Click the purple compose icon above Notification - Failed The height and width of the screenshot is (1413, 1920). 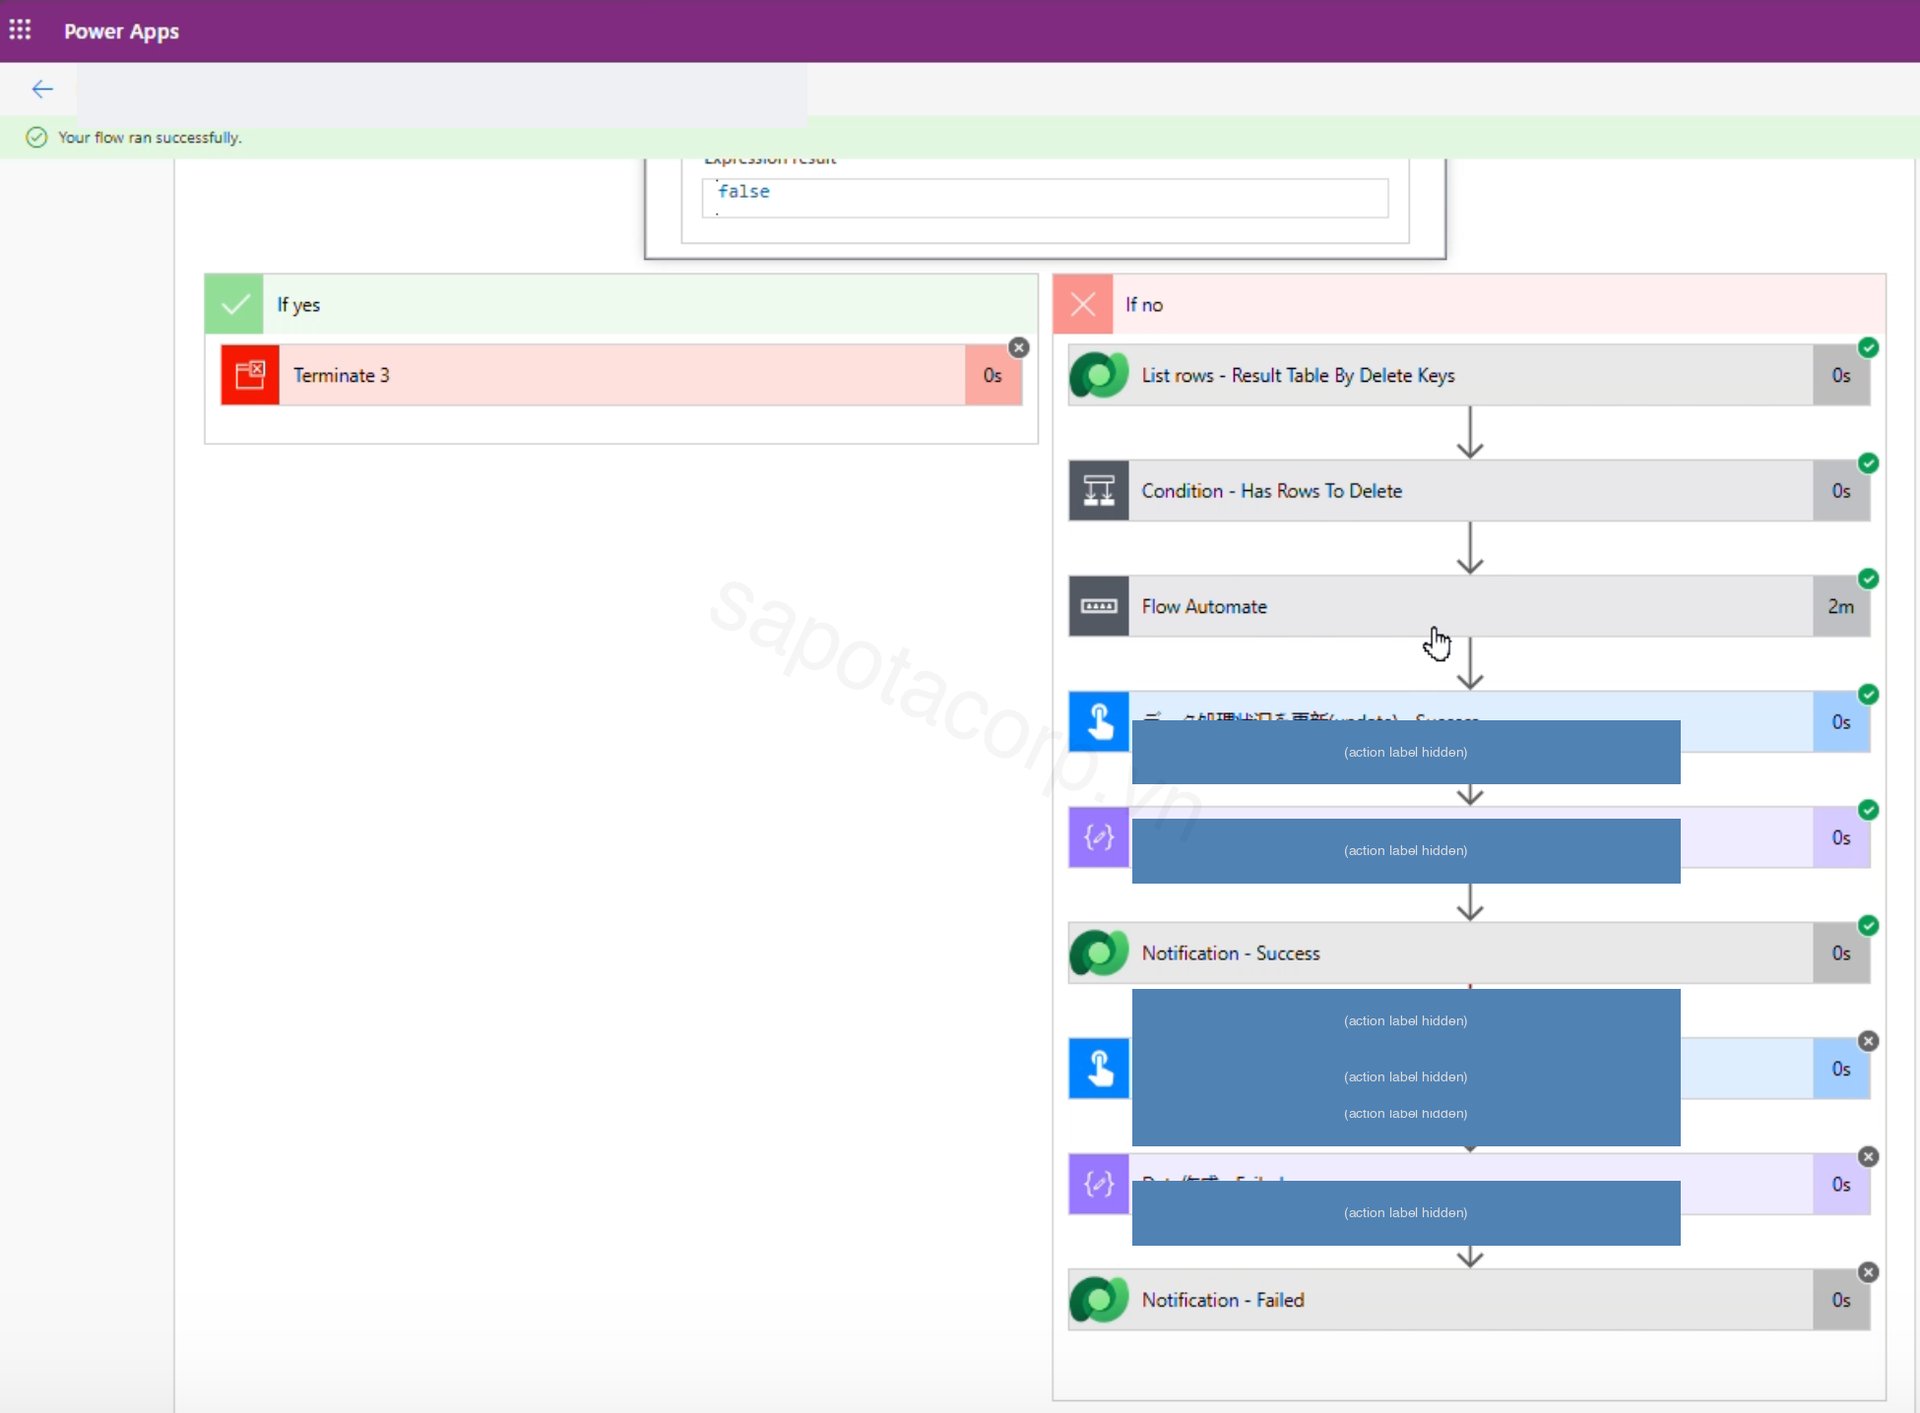pos(1099,1184)
